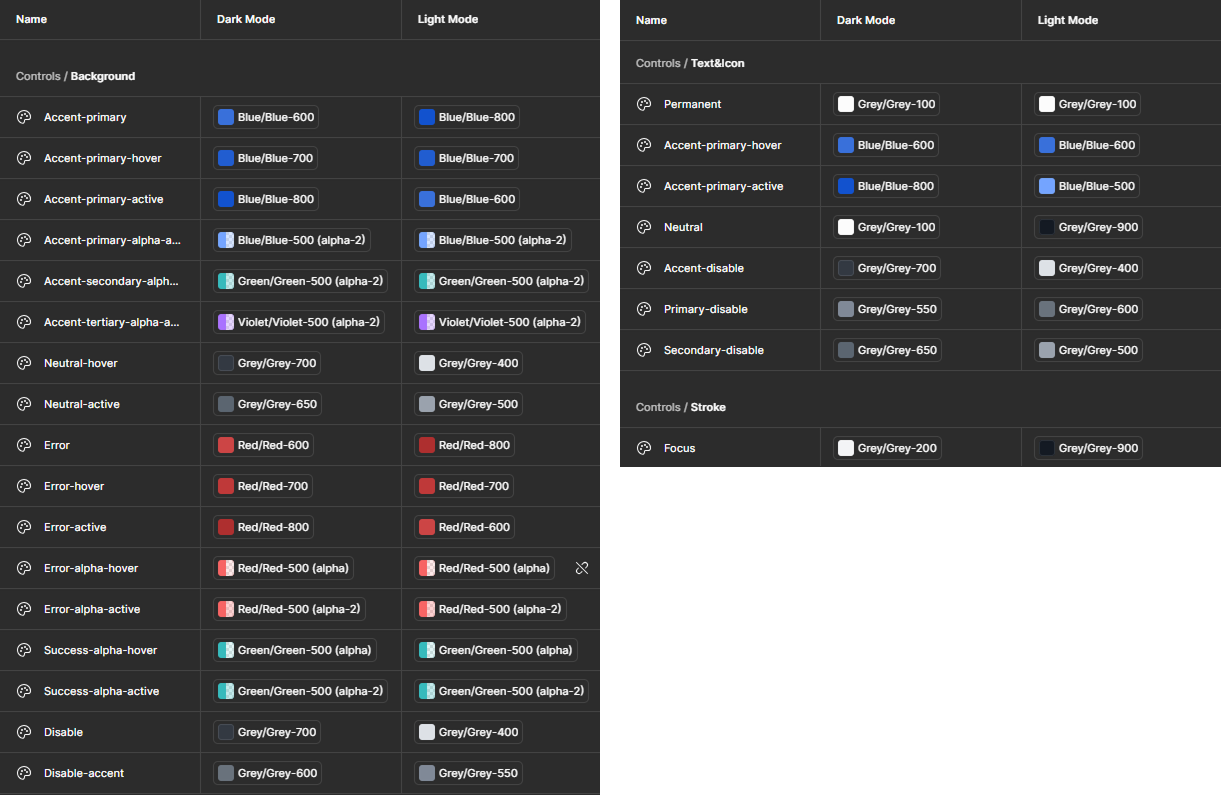Click the palette icon beside Accent-primary in Background group
The image size is (1221, 795).
pos(24,117)
